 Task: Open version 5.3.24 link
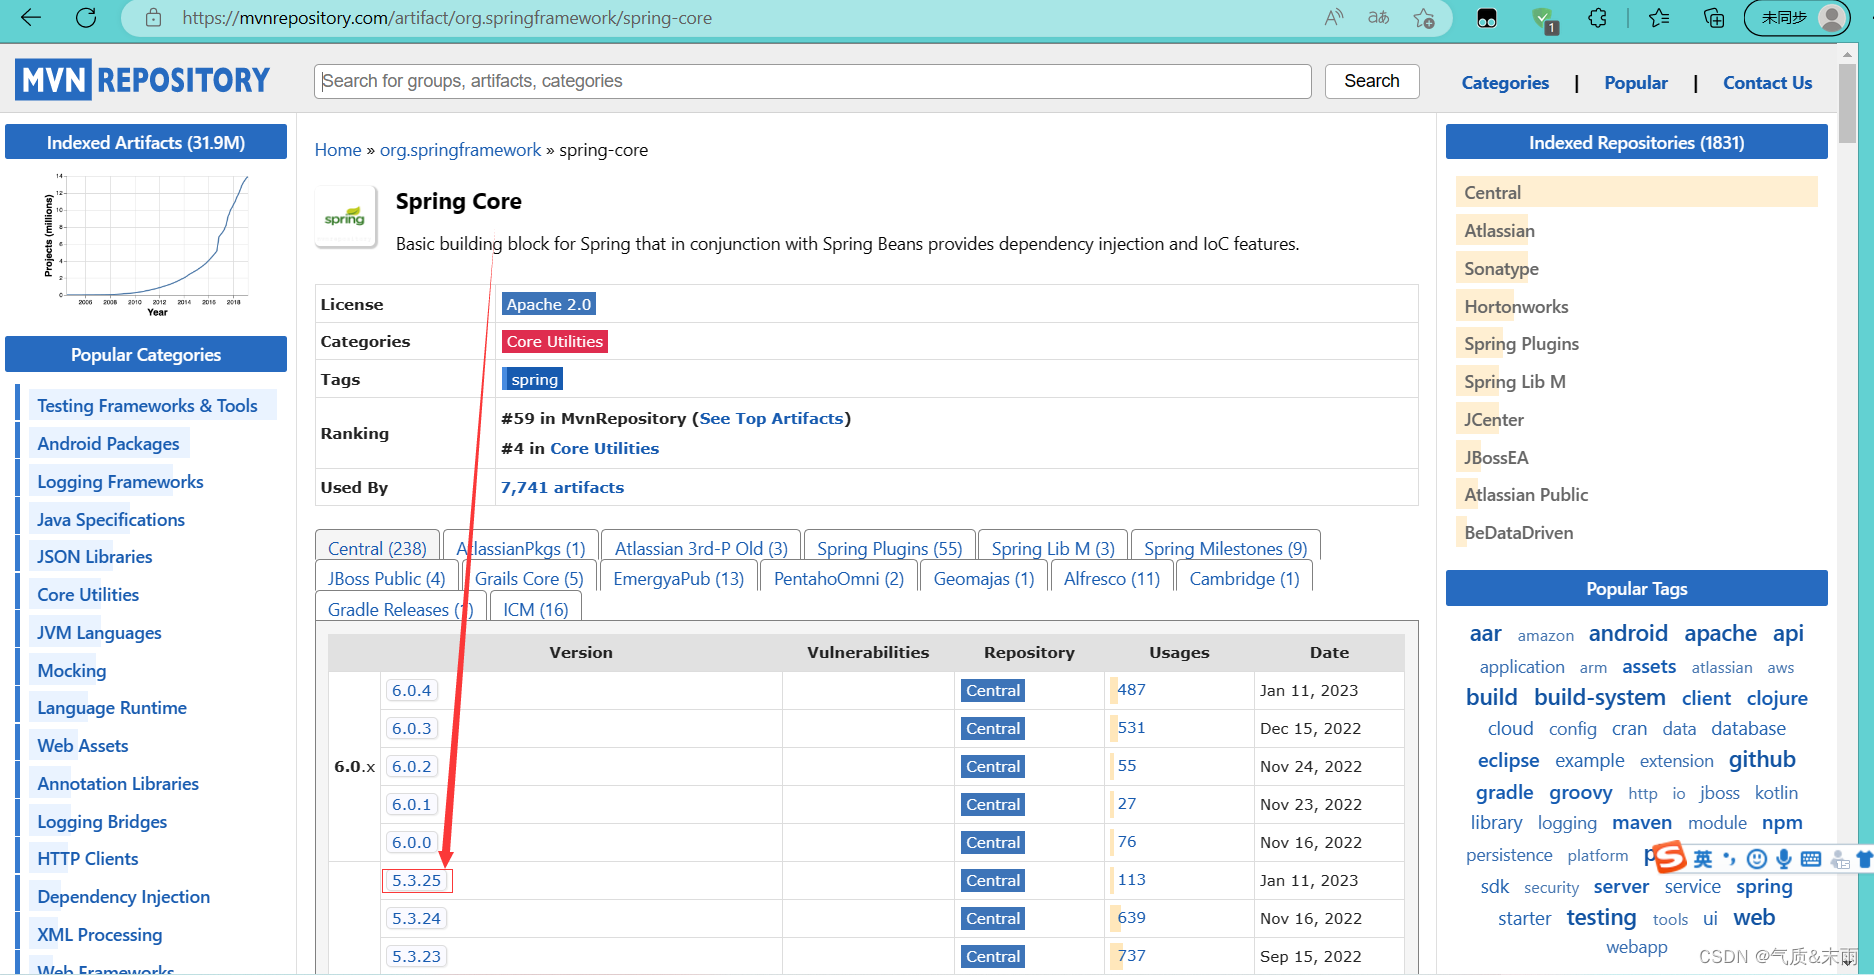click(416, 918)
